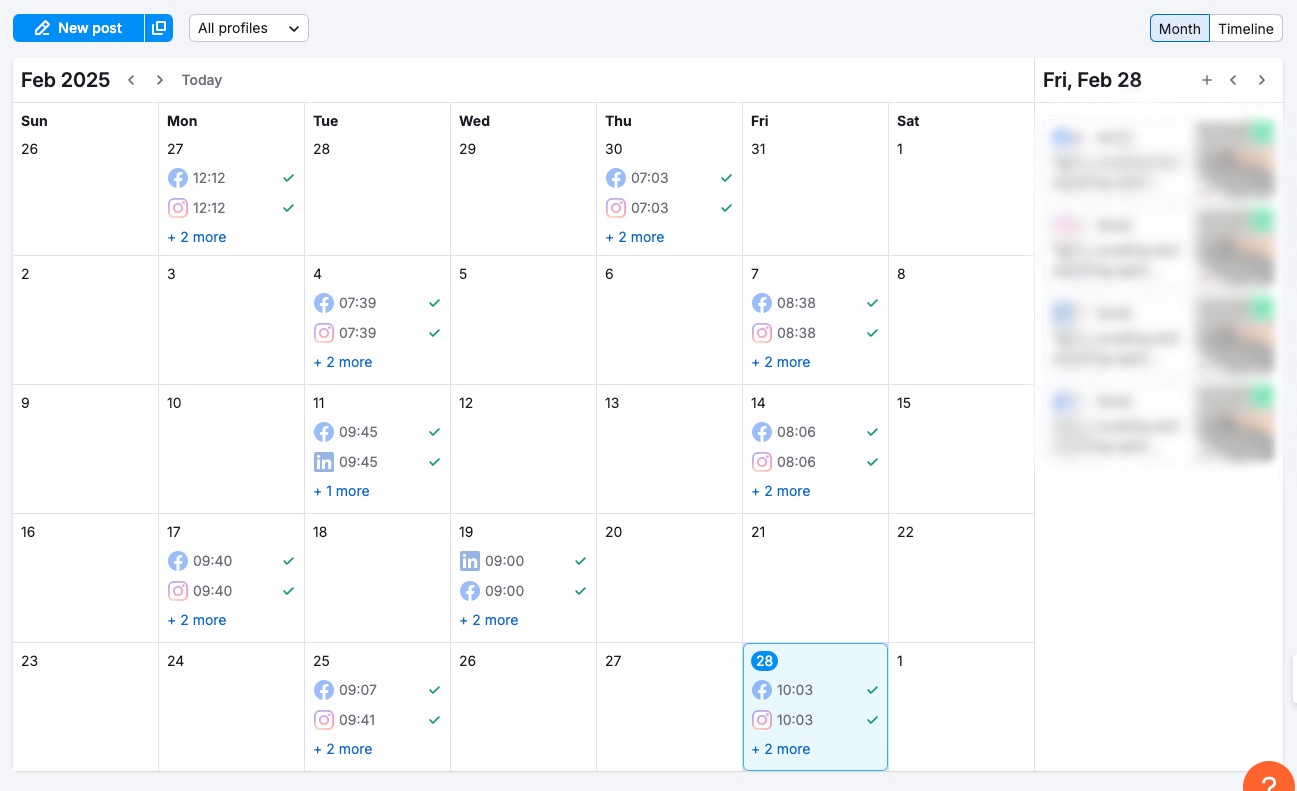
Task: Switch to Timeline view
Action: 1246,28
